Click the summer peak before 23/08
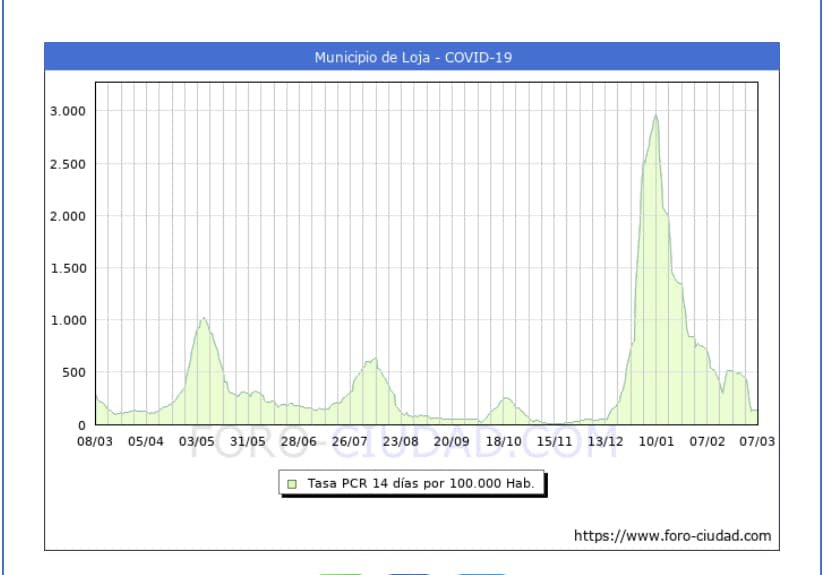This screenshot has width=828, height=575. (374, 359)
